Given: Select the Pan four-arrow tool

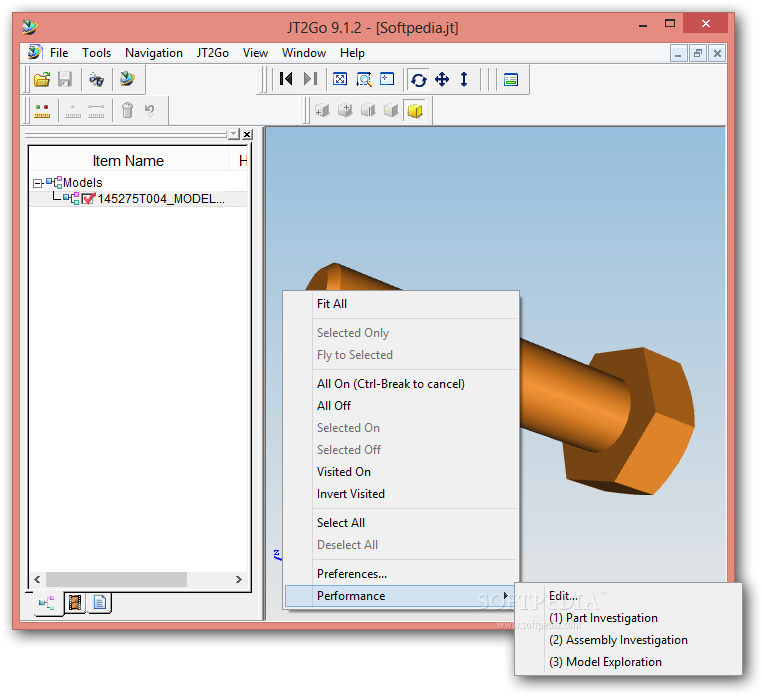Looking at the screenshot, I should coord(442,79).
